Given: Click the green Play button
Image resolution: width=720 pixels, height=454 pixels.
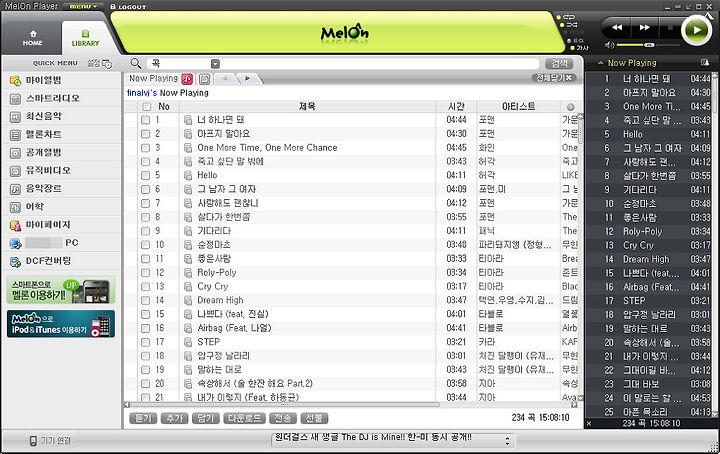Looking at the screenshot, I should coord(697,30).
